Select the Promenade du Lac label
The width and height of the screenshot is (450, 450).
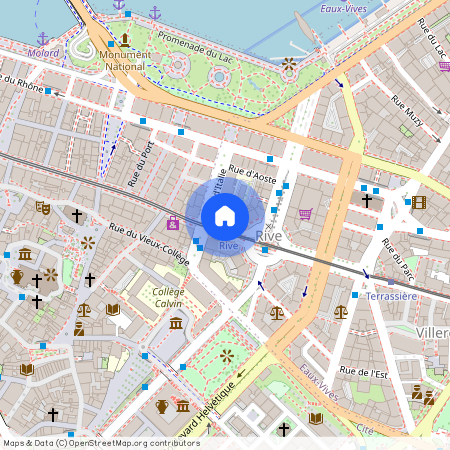coord(195,47)
